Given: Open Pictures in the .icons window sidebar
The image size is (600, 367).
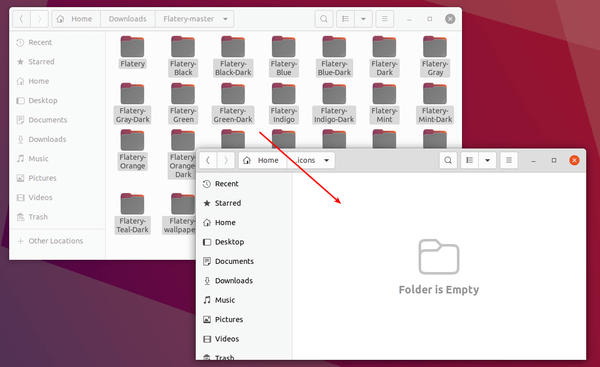Looking at the screenshot, I should pos(244,320).
